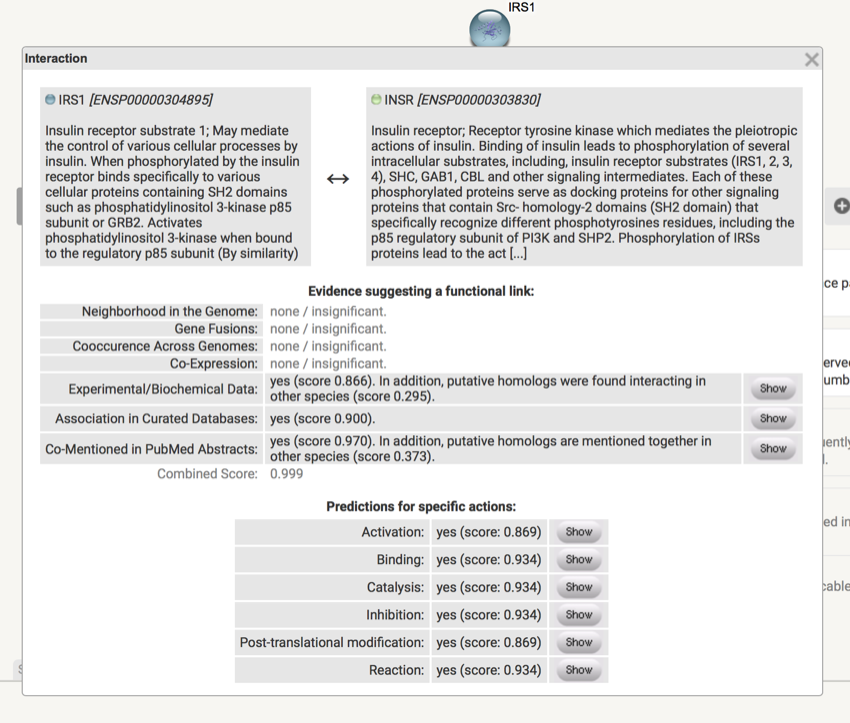Click the plus icon at the right edge
Image resolution: width=850 pixels, height=723 pixels.
841,206
